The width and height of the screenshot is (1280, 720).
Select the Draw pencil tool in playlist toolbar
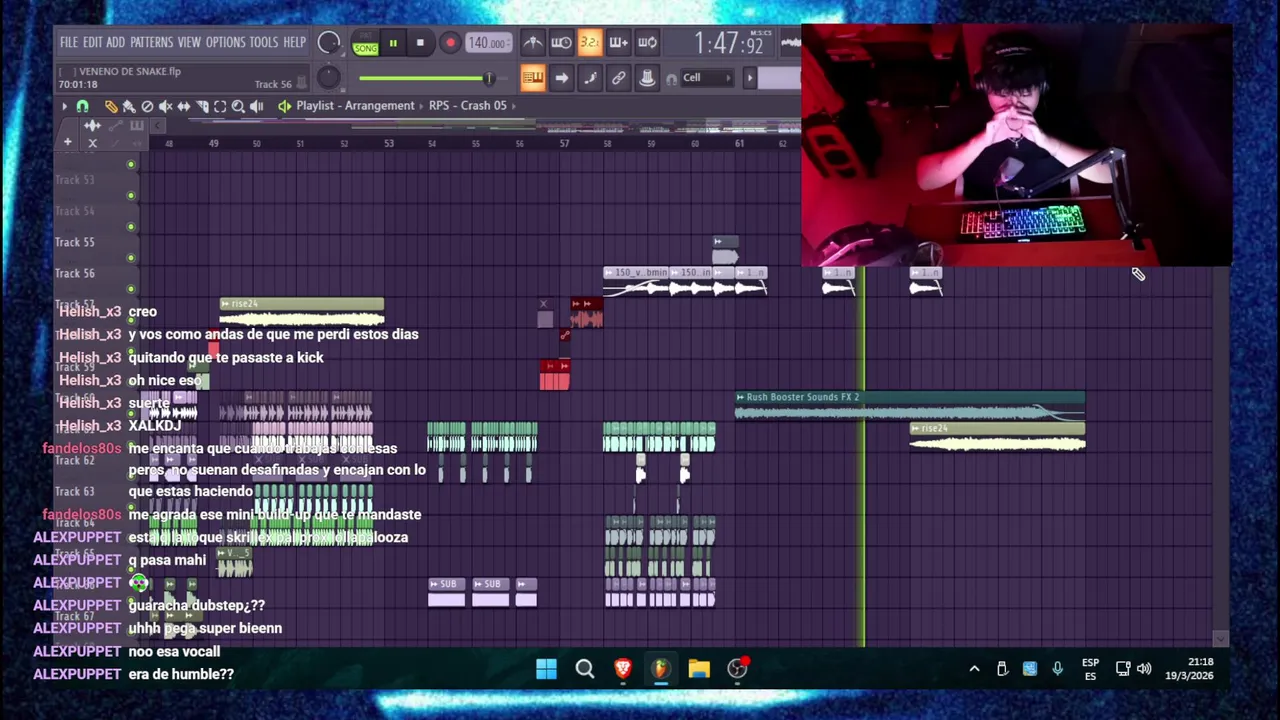(x=110, y=106)
